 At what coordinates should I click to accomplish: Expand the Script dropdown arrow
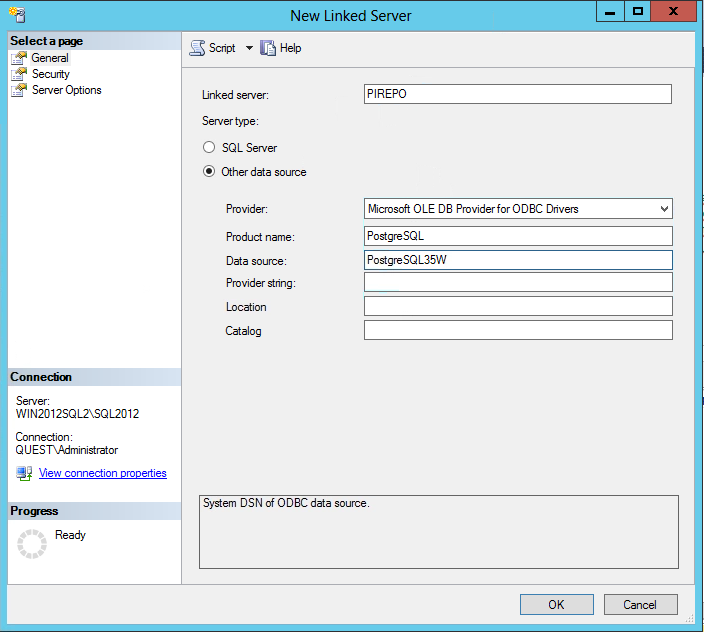[x=249, y=48]
